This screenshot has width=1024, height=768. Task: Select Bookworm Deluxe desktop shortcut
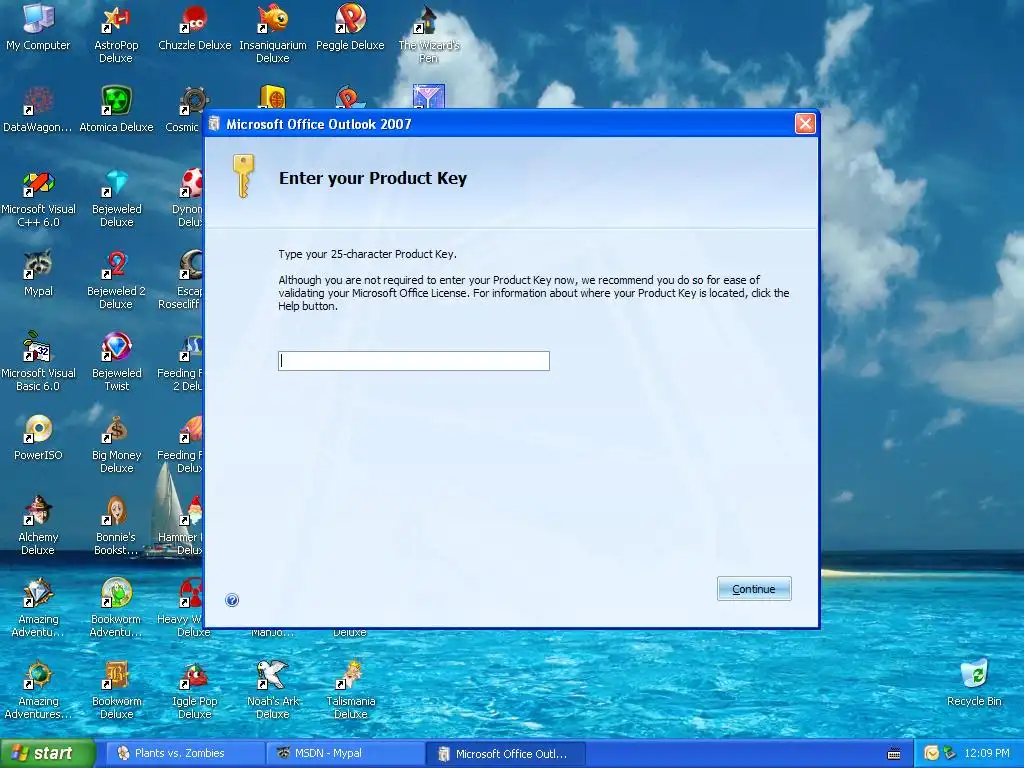[x=116, y=690]
